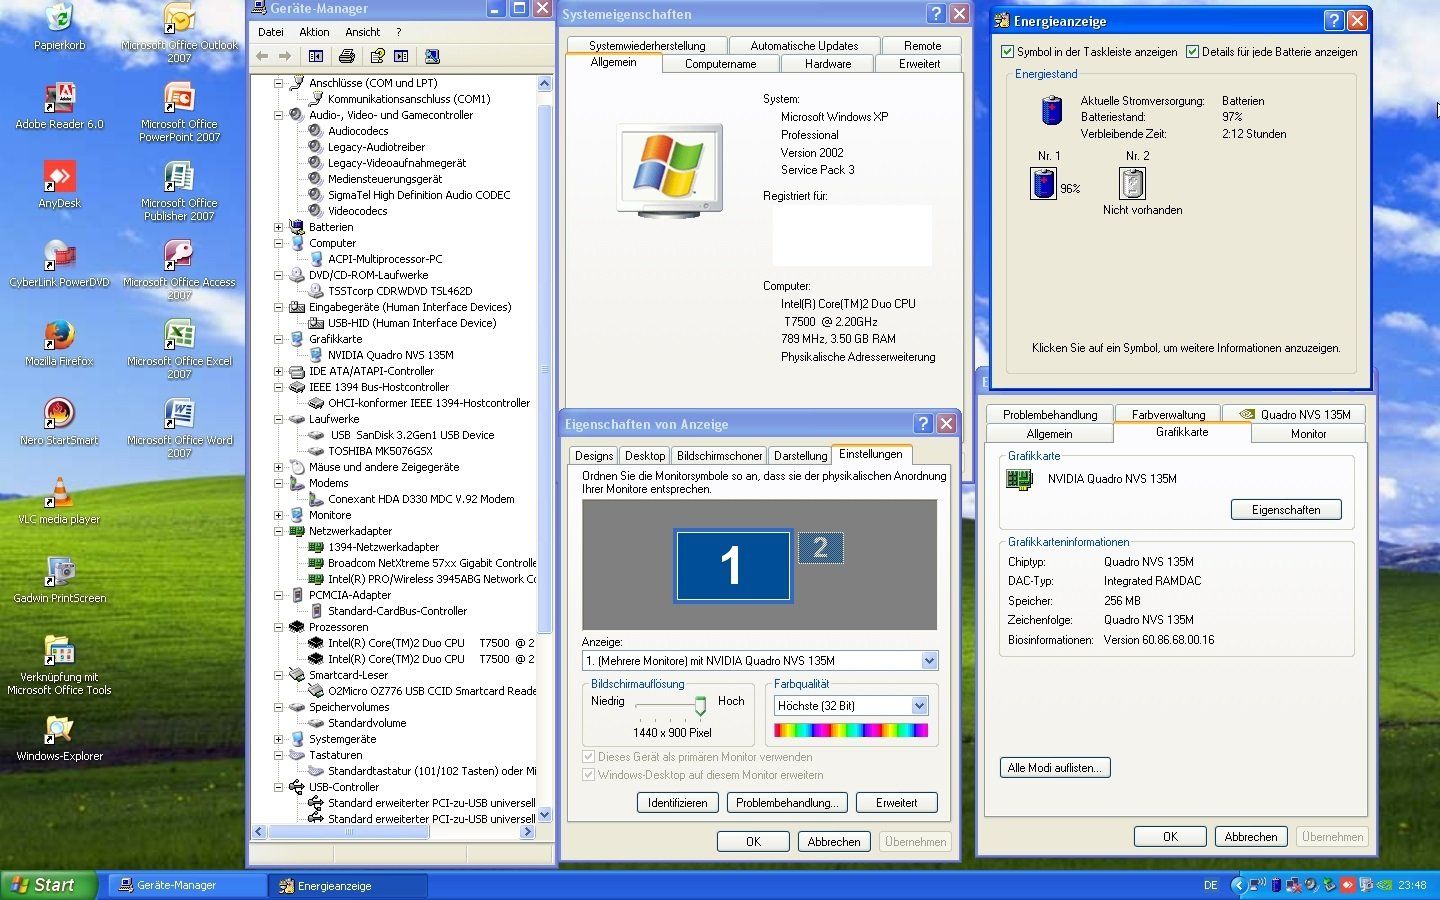Expand Mäuse und andere Zeigegeräte node
Image resolution: width=1440 pixels, height=900 pixels.
point(279,467)
